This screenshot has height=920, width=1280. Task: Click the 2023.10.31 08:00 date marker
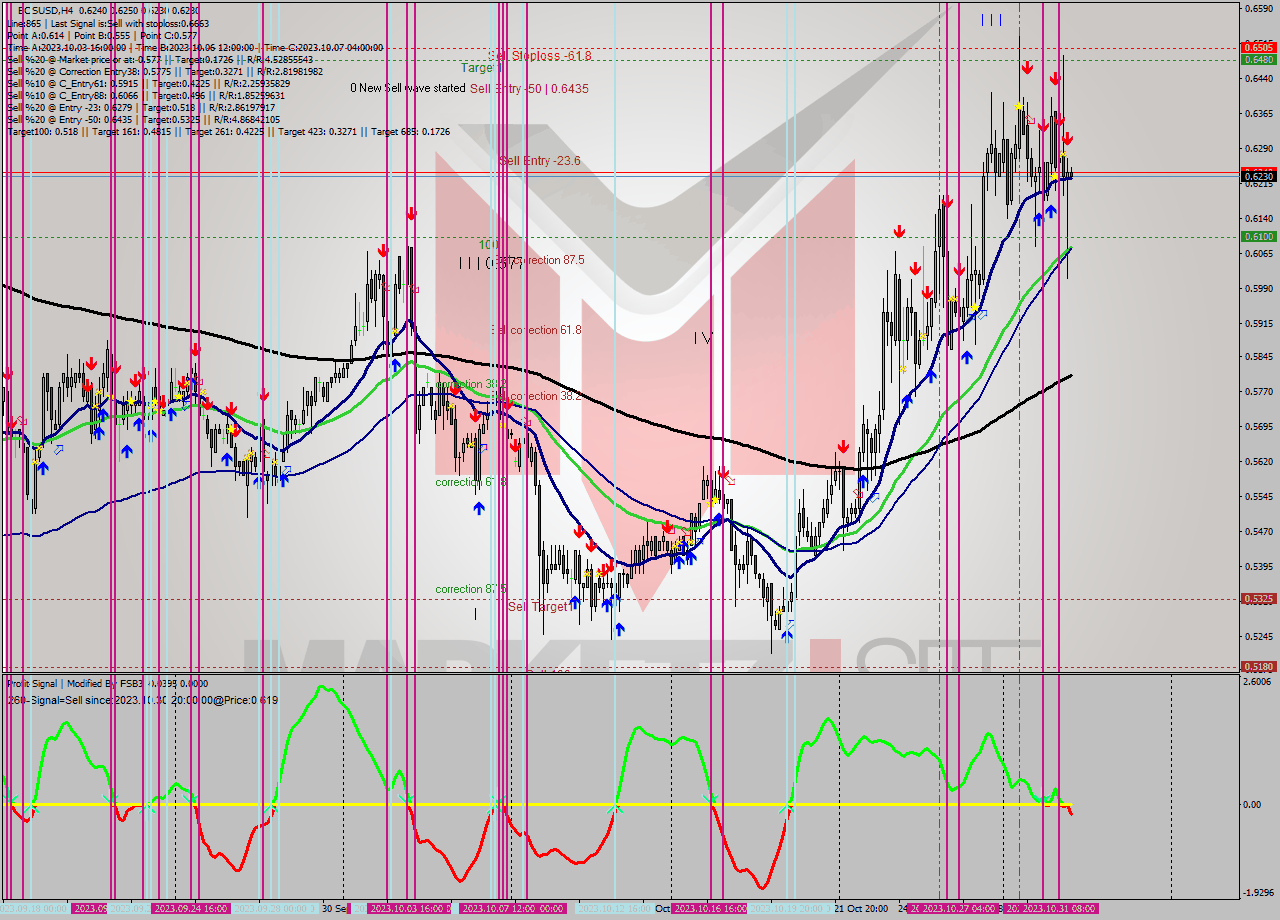tap(1058, 908)
